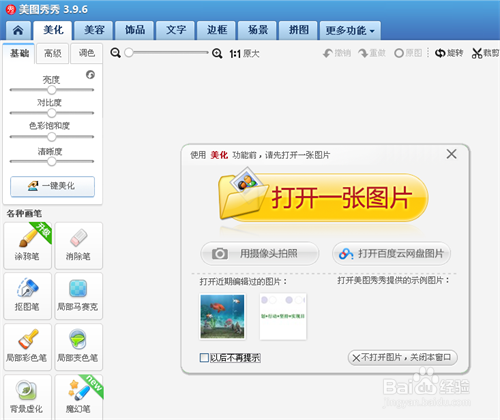Image resolution: width=500 pixels, height=420 pixels.
Task: Select the 背景虚化 background blur tool
Action: click(x=27, y=397)
